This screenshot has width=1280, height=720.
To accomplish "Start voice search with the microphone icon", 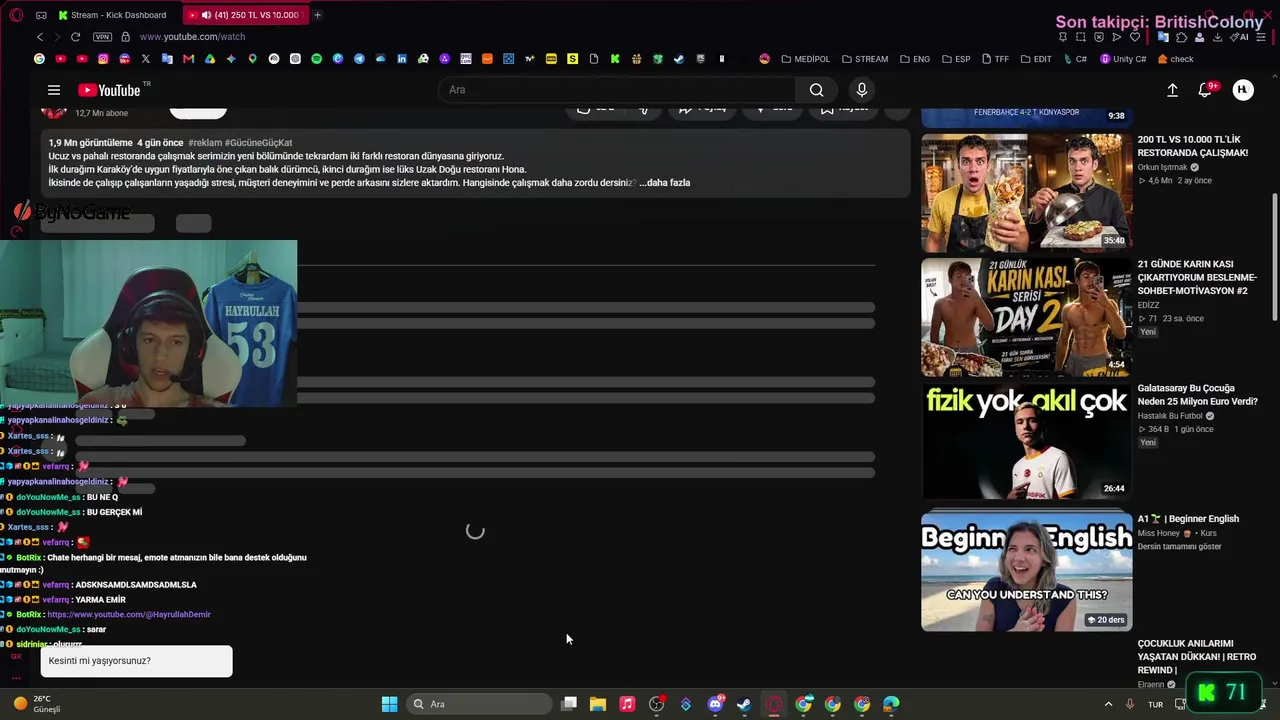I will click(x=862, y=90).
